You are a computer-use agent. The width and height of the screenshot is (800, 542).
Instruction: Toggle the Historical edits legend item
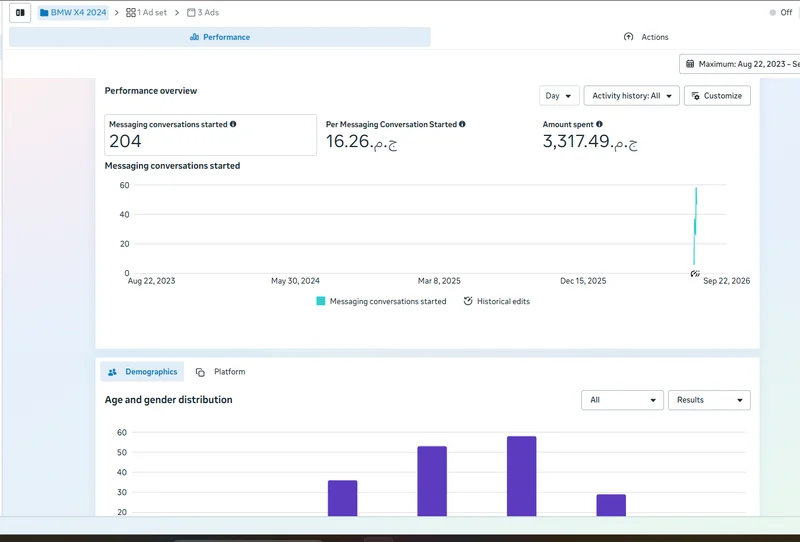(x=496, y=301)
